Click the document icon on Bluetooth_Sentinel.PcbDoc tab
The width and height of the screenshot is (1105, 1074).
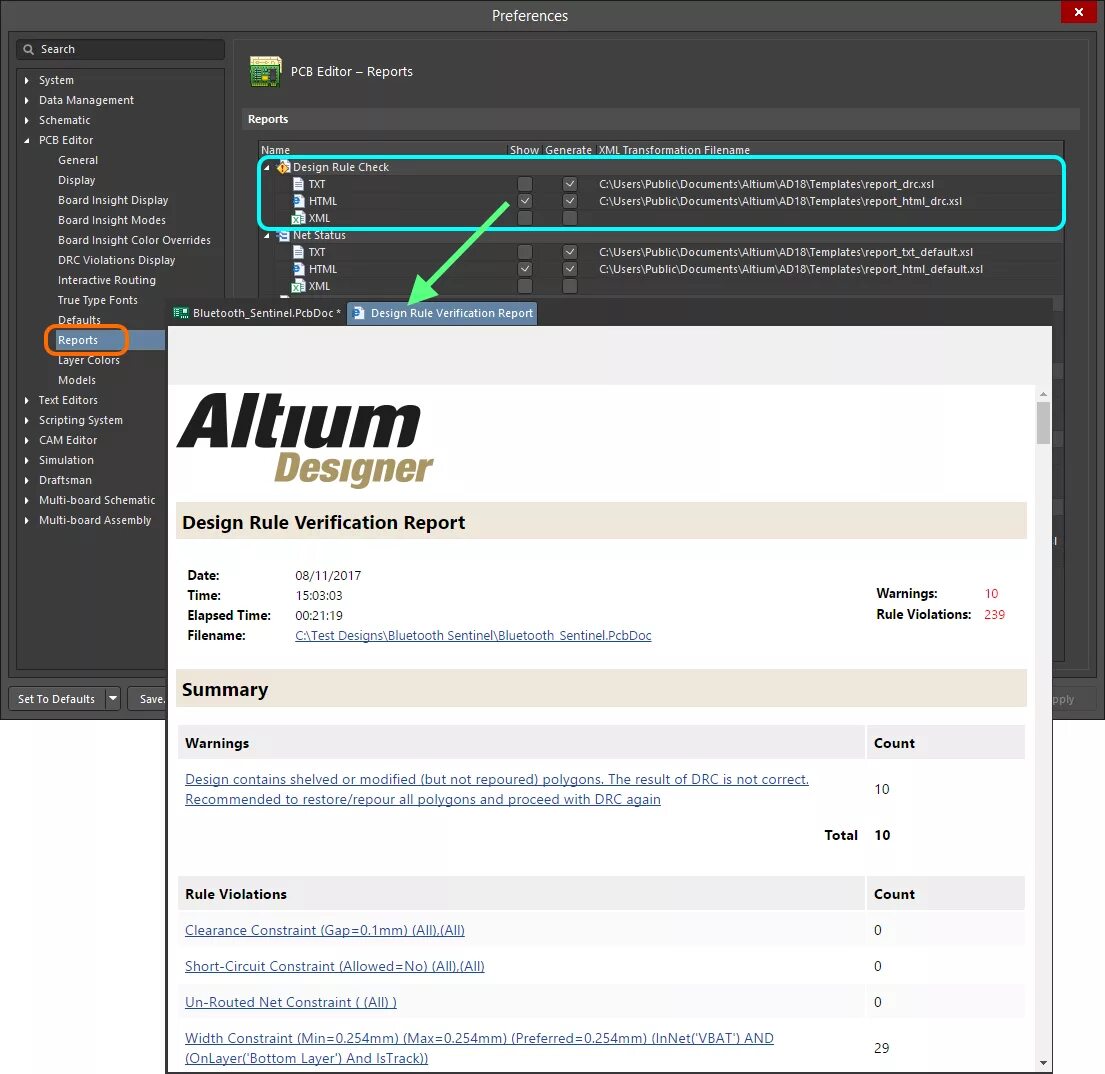pos(183,313)
